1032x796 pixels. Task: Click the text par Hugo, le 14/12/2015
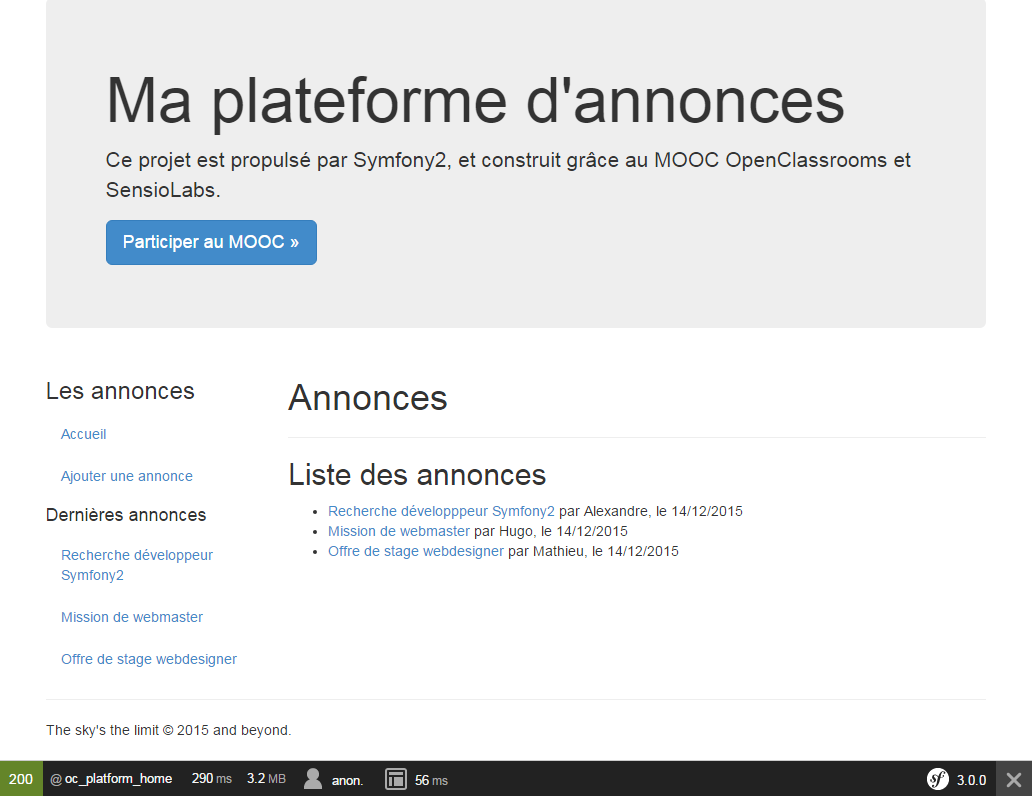pyautogui.click(x=551, y=531)
